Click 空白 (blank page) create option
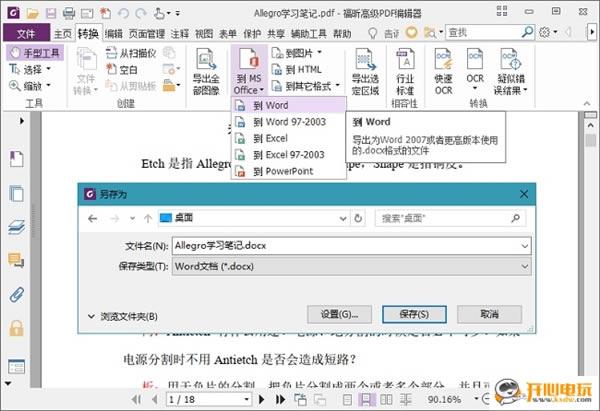Image resolution: width=600 pixels, height=411 pixels. (x=122, y=70)
